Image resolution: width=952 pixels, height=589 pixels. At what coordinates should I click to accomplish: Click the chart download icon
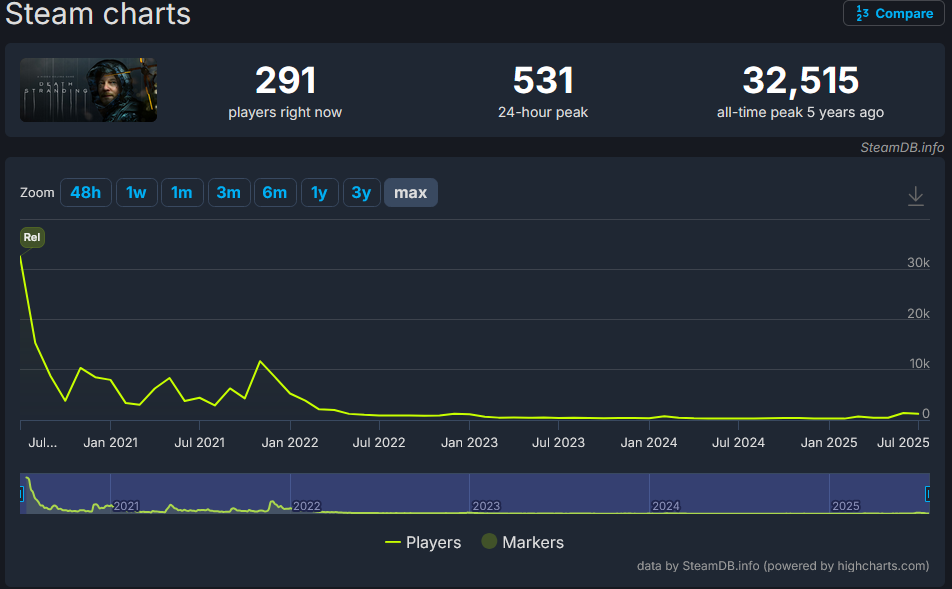(916, 196)
